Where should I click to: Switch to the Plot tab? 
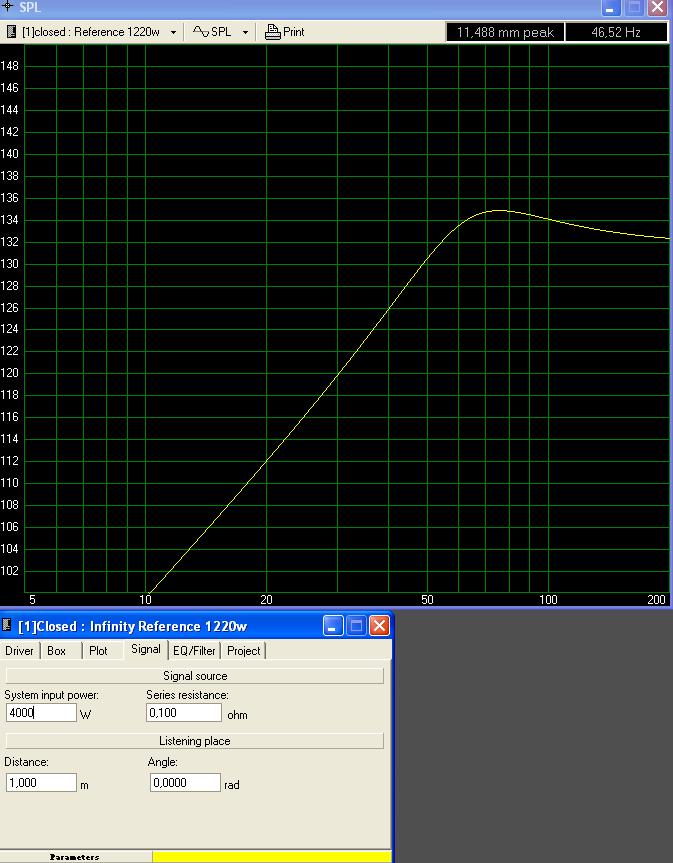coord(98,651)
